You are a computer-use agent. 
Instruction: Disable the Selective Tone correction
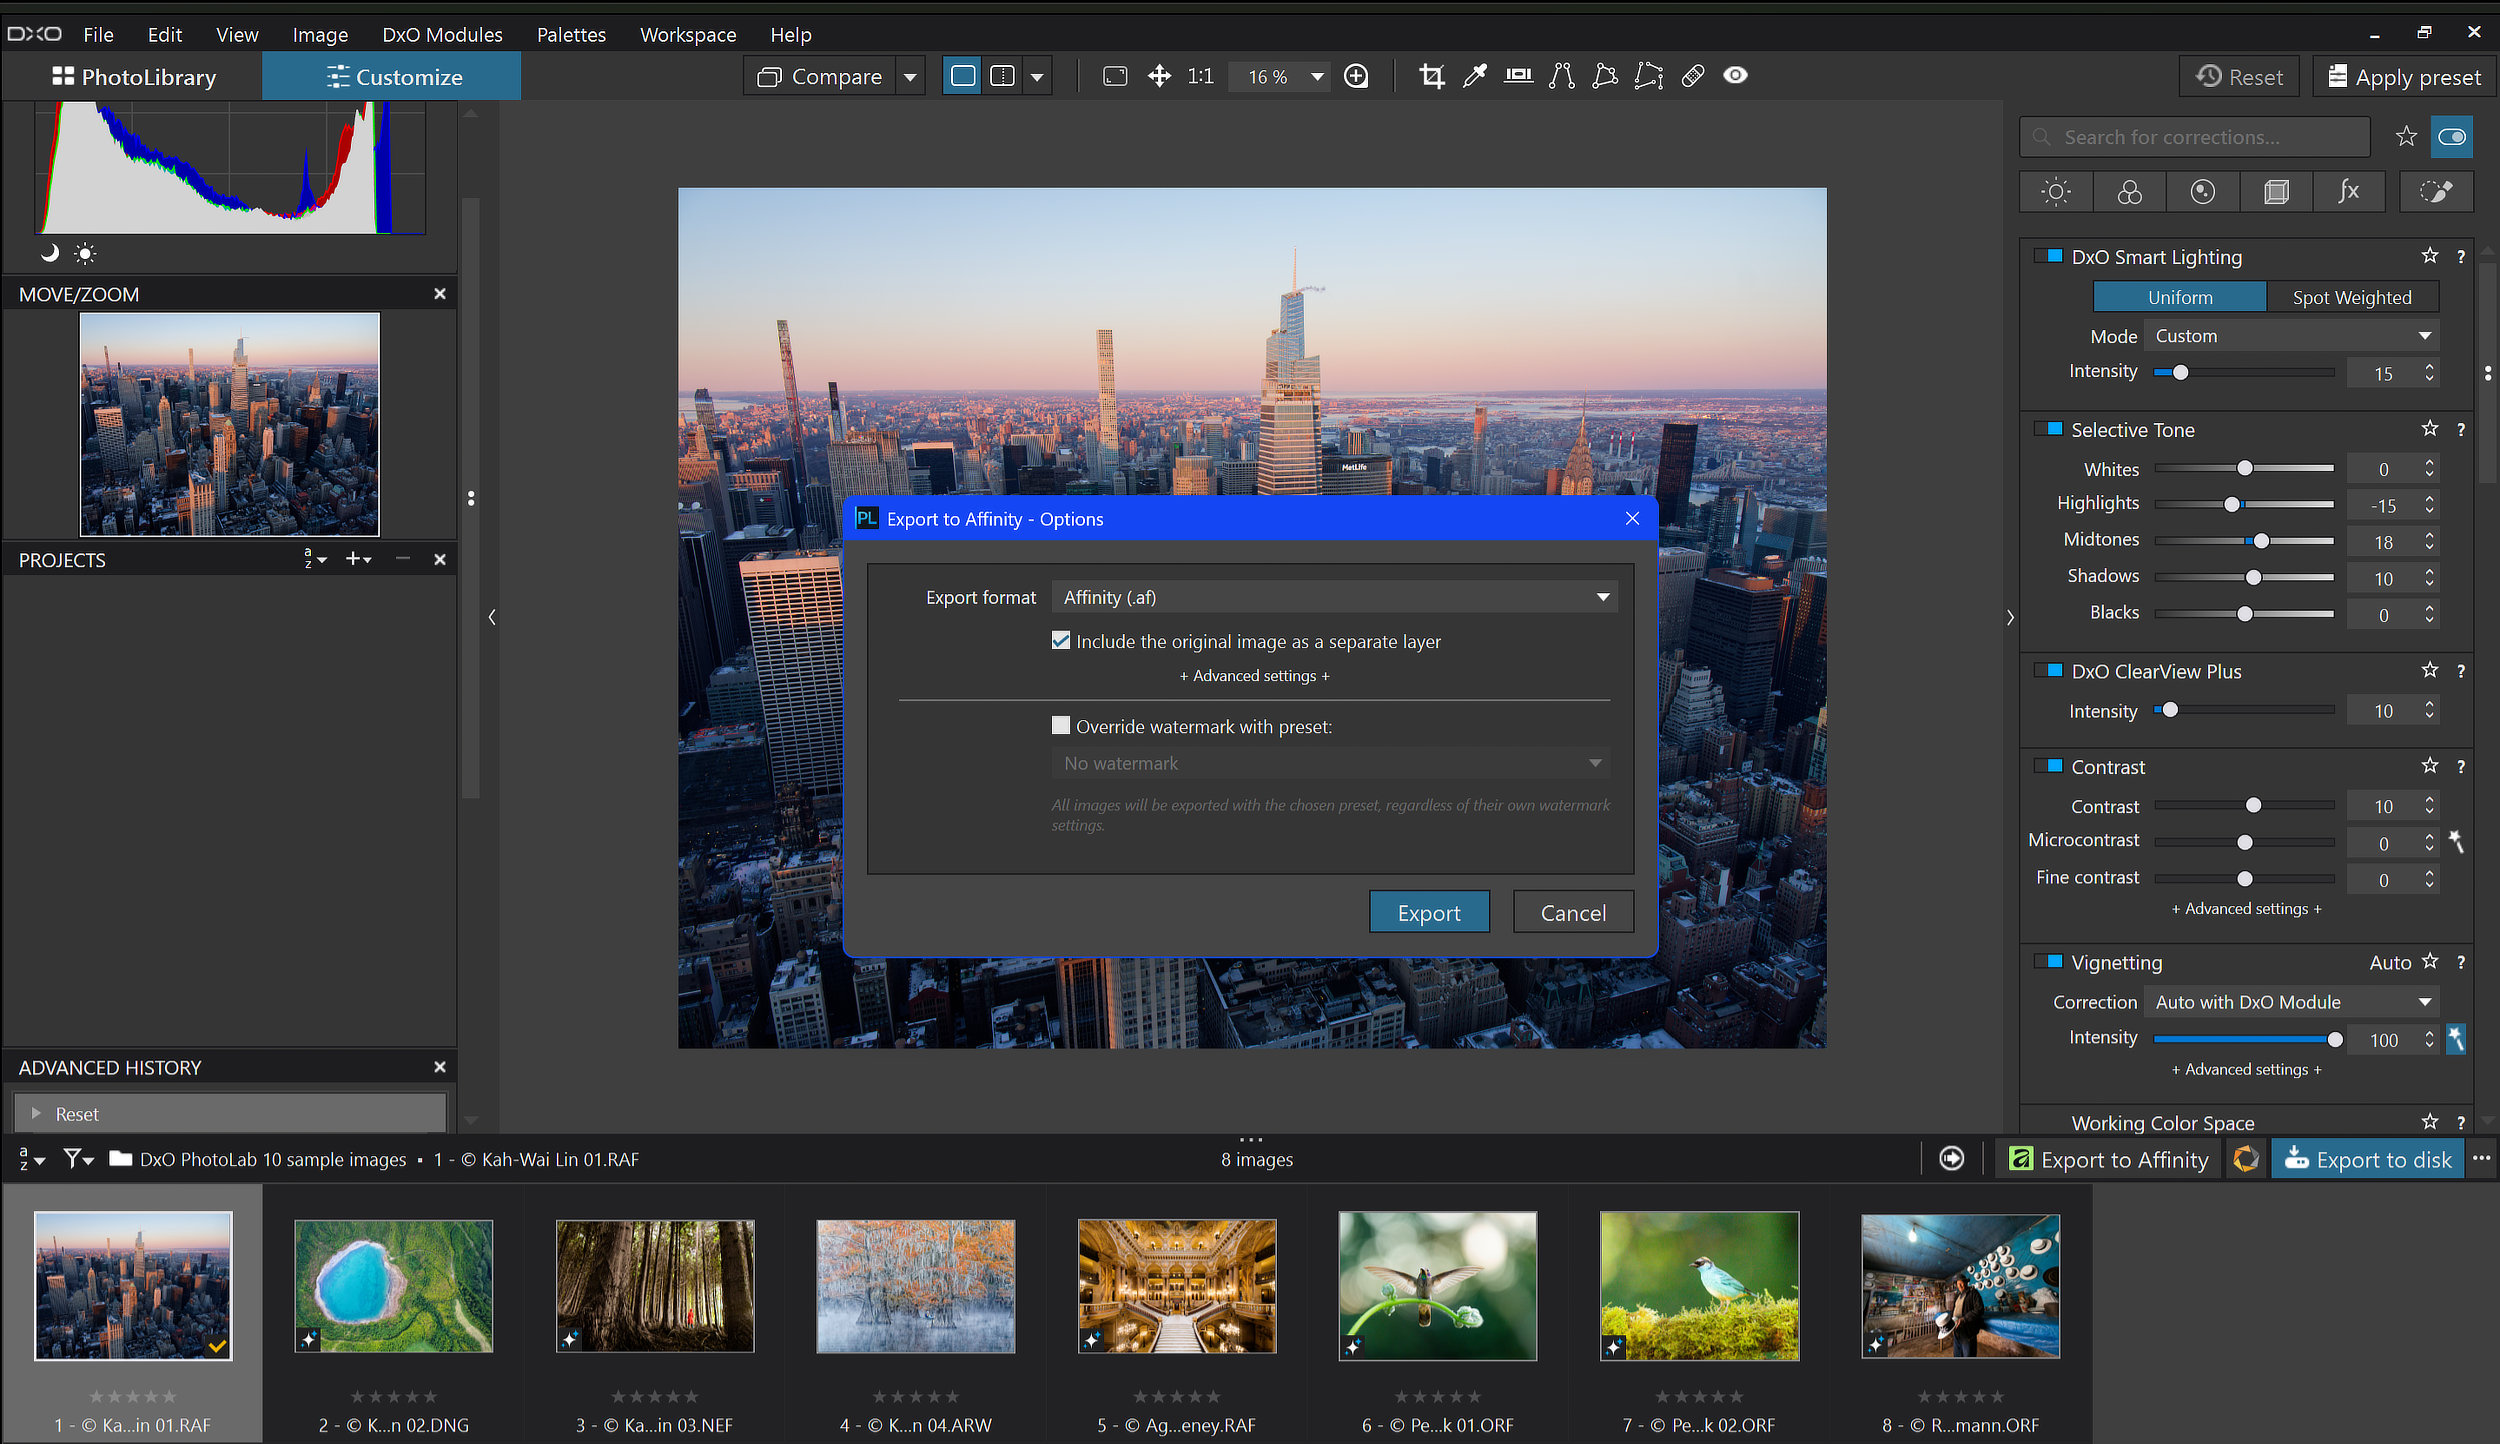2050,429
